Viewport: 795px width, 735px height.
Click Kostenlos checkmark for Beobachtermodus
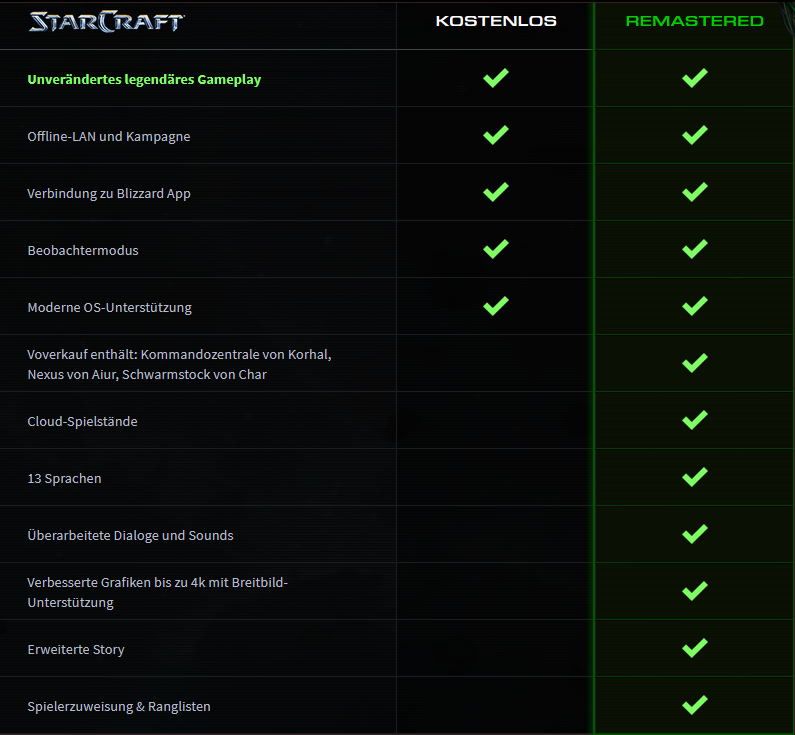coord(496,249)
